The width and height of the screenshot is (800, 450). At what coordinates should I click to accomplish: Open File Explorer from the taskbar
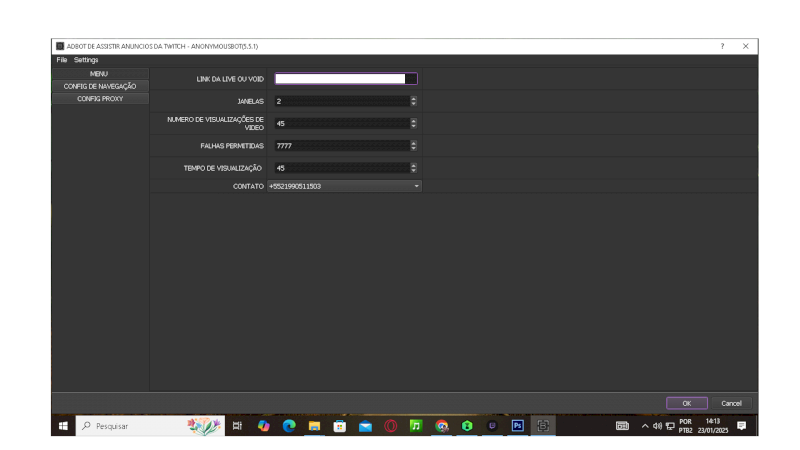point(314,426)
